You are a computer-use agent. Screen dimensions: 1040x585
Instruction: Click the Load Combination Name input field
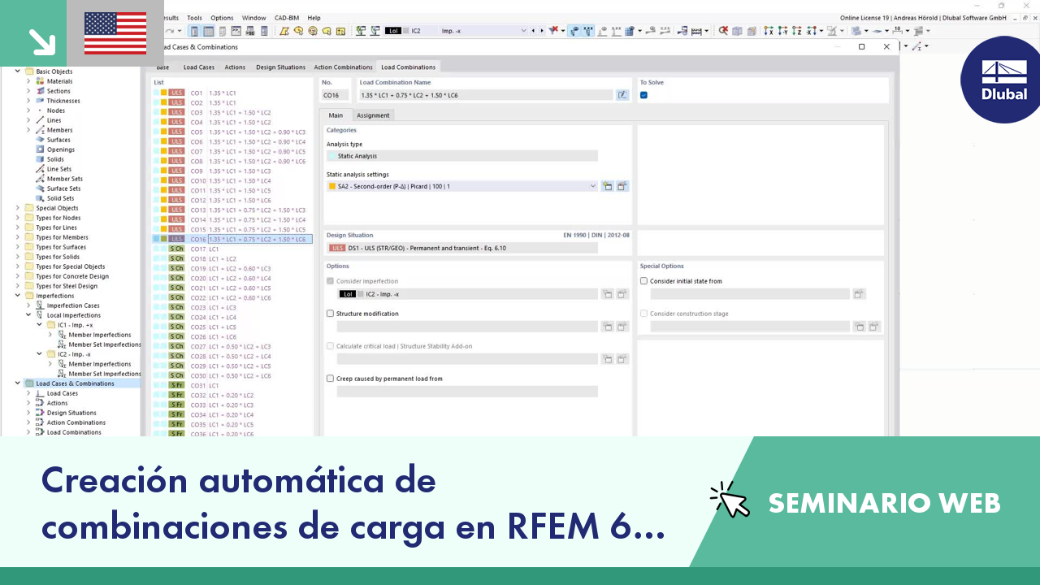coord(486,95)
